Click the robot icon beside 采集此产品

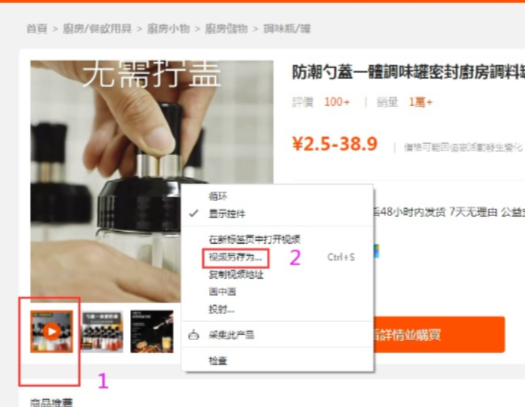pyautogui.click(x=194, y=335)
